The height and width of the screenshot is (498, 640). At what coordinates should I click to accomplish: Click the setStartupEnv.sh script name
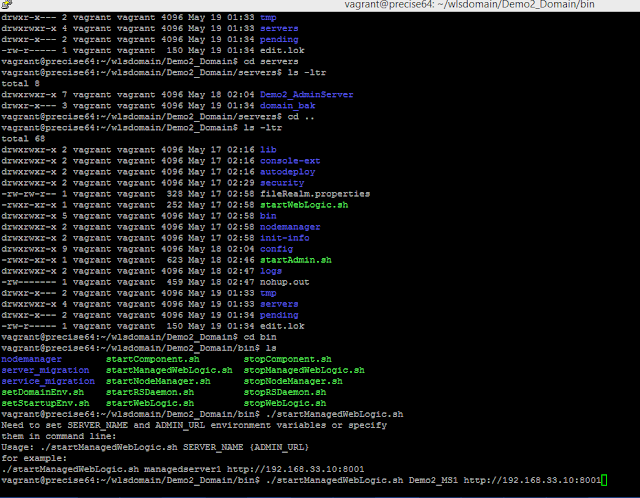click(45, 403)
